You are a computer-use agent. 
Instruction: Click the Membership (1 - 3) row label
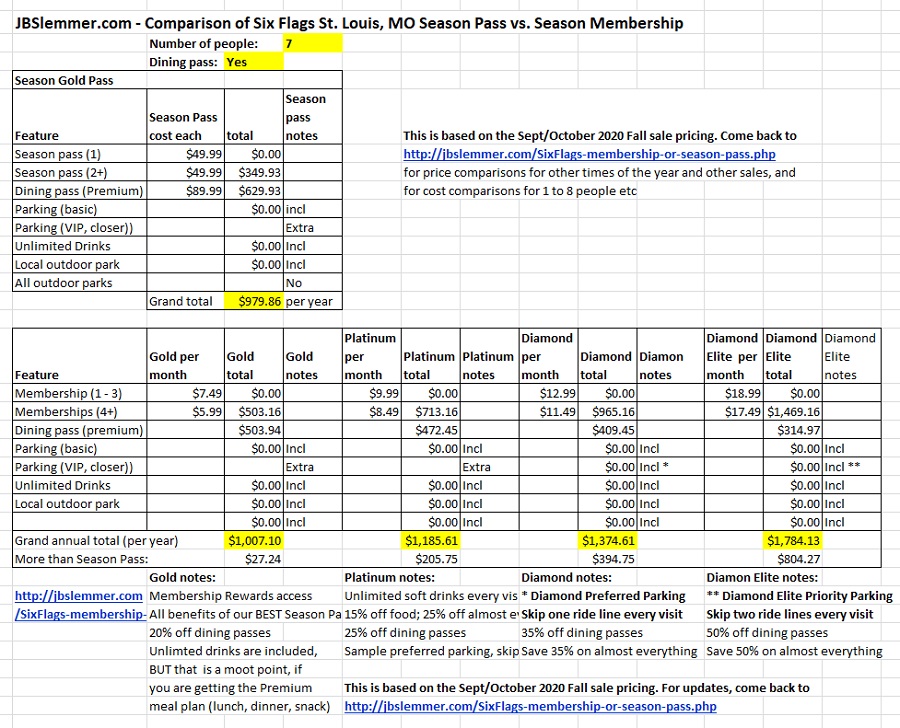point(79,393)
